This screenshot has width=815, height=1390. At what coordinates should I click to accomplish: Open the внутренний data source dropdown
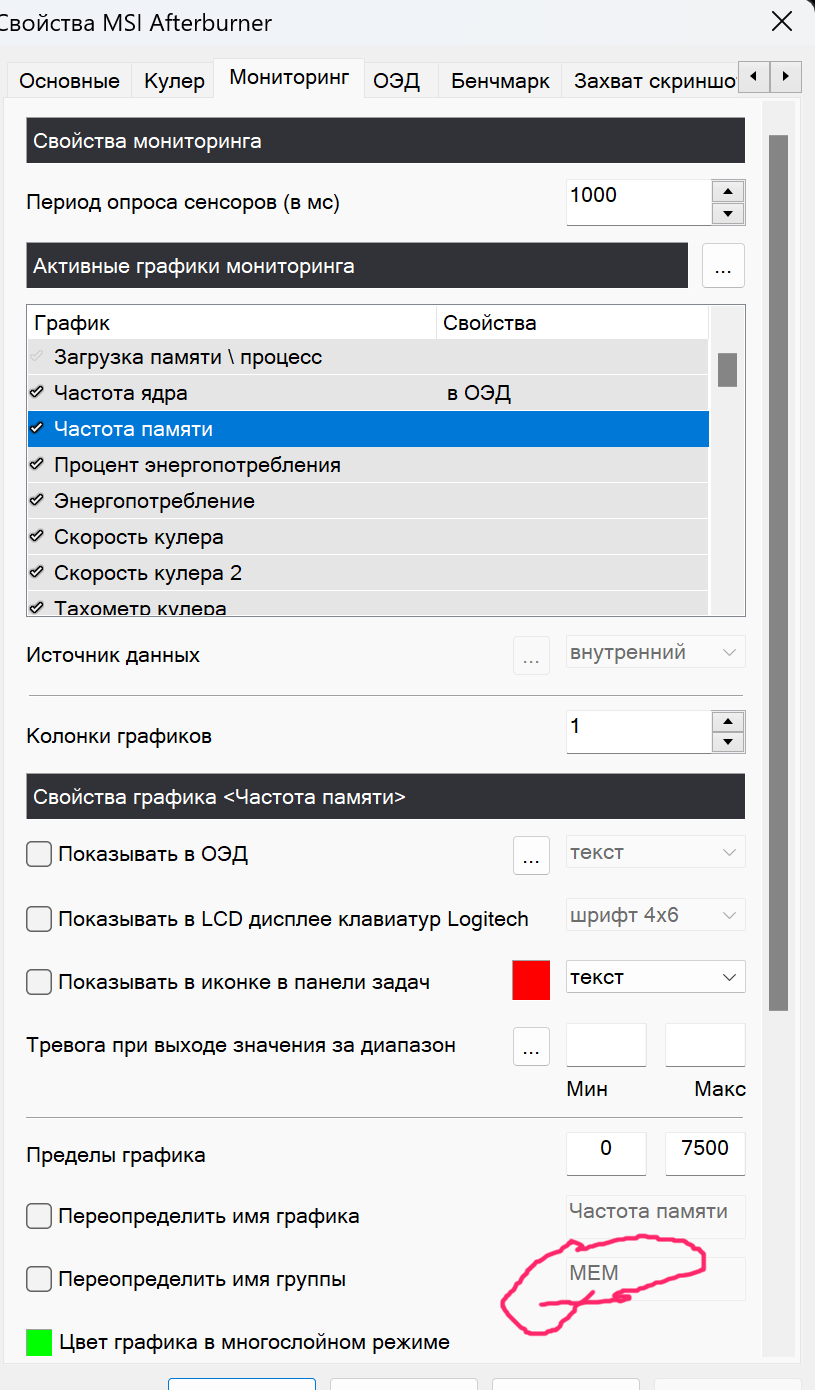pos(656,653)
